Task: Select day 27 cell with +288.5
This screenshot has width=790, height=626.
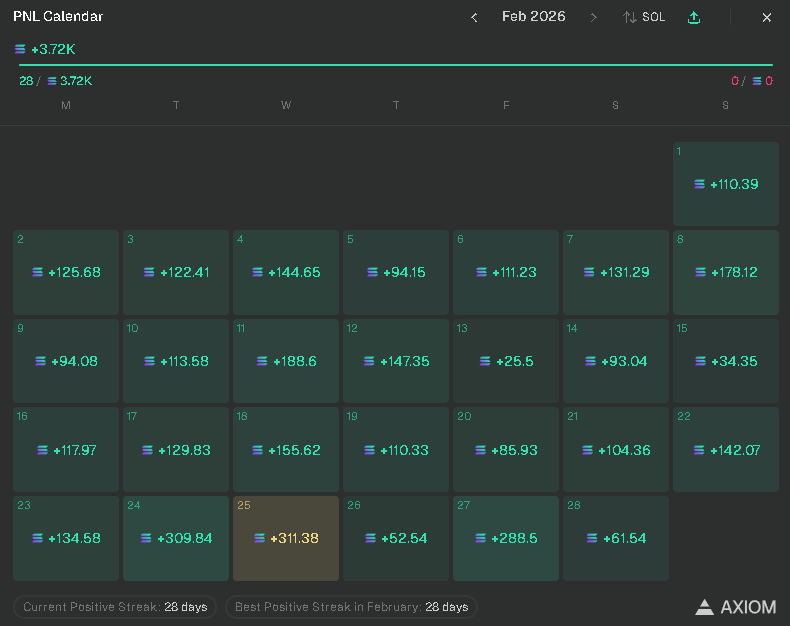Action: 506,538
